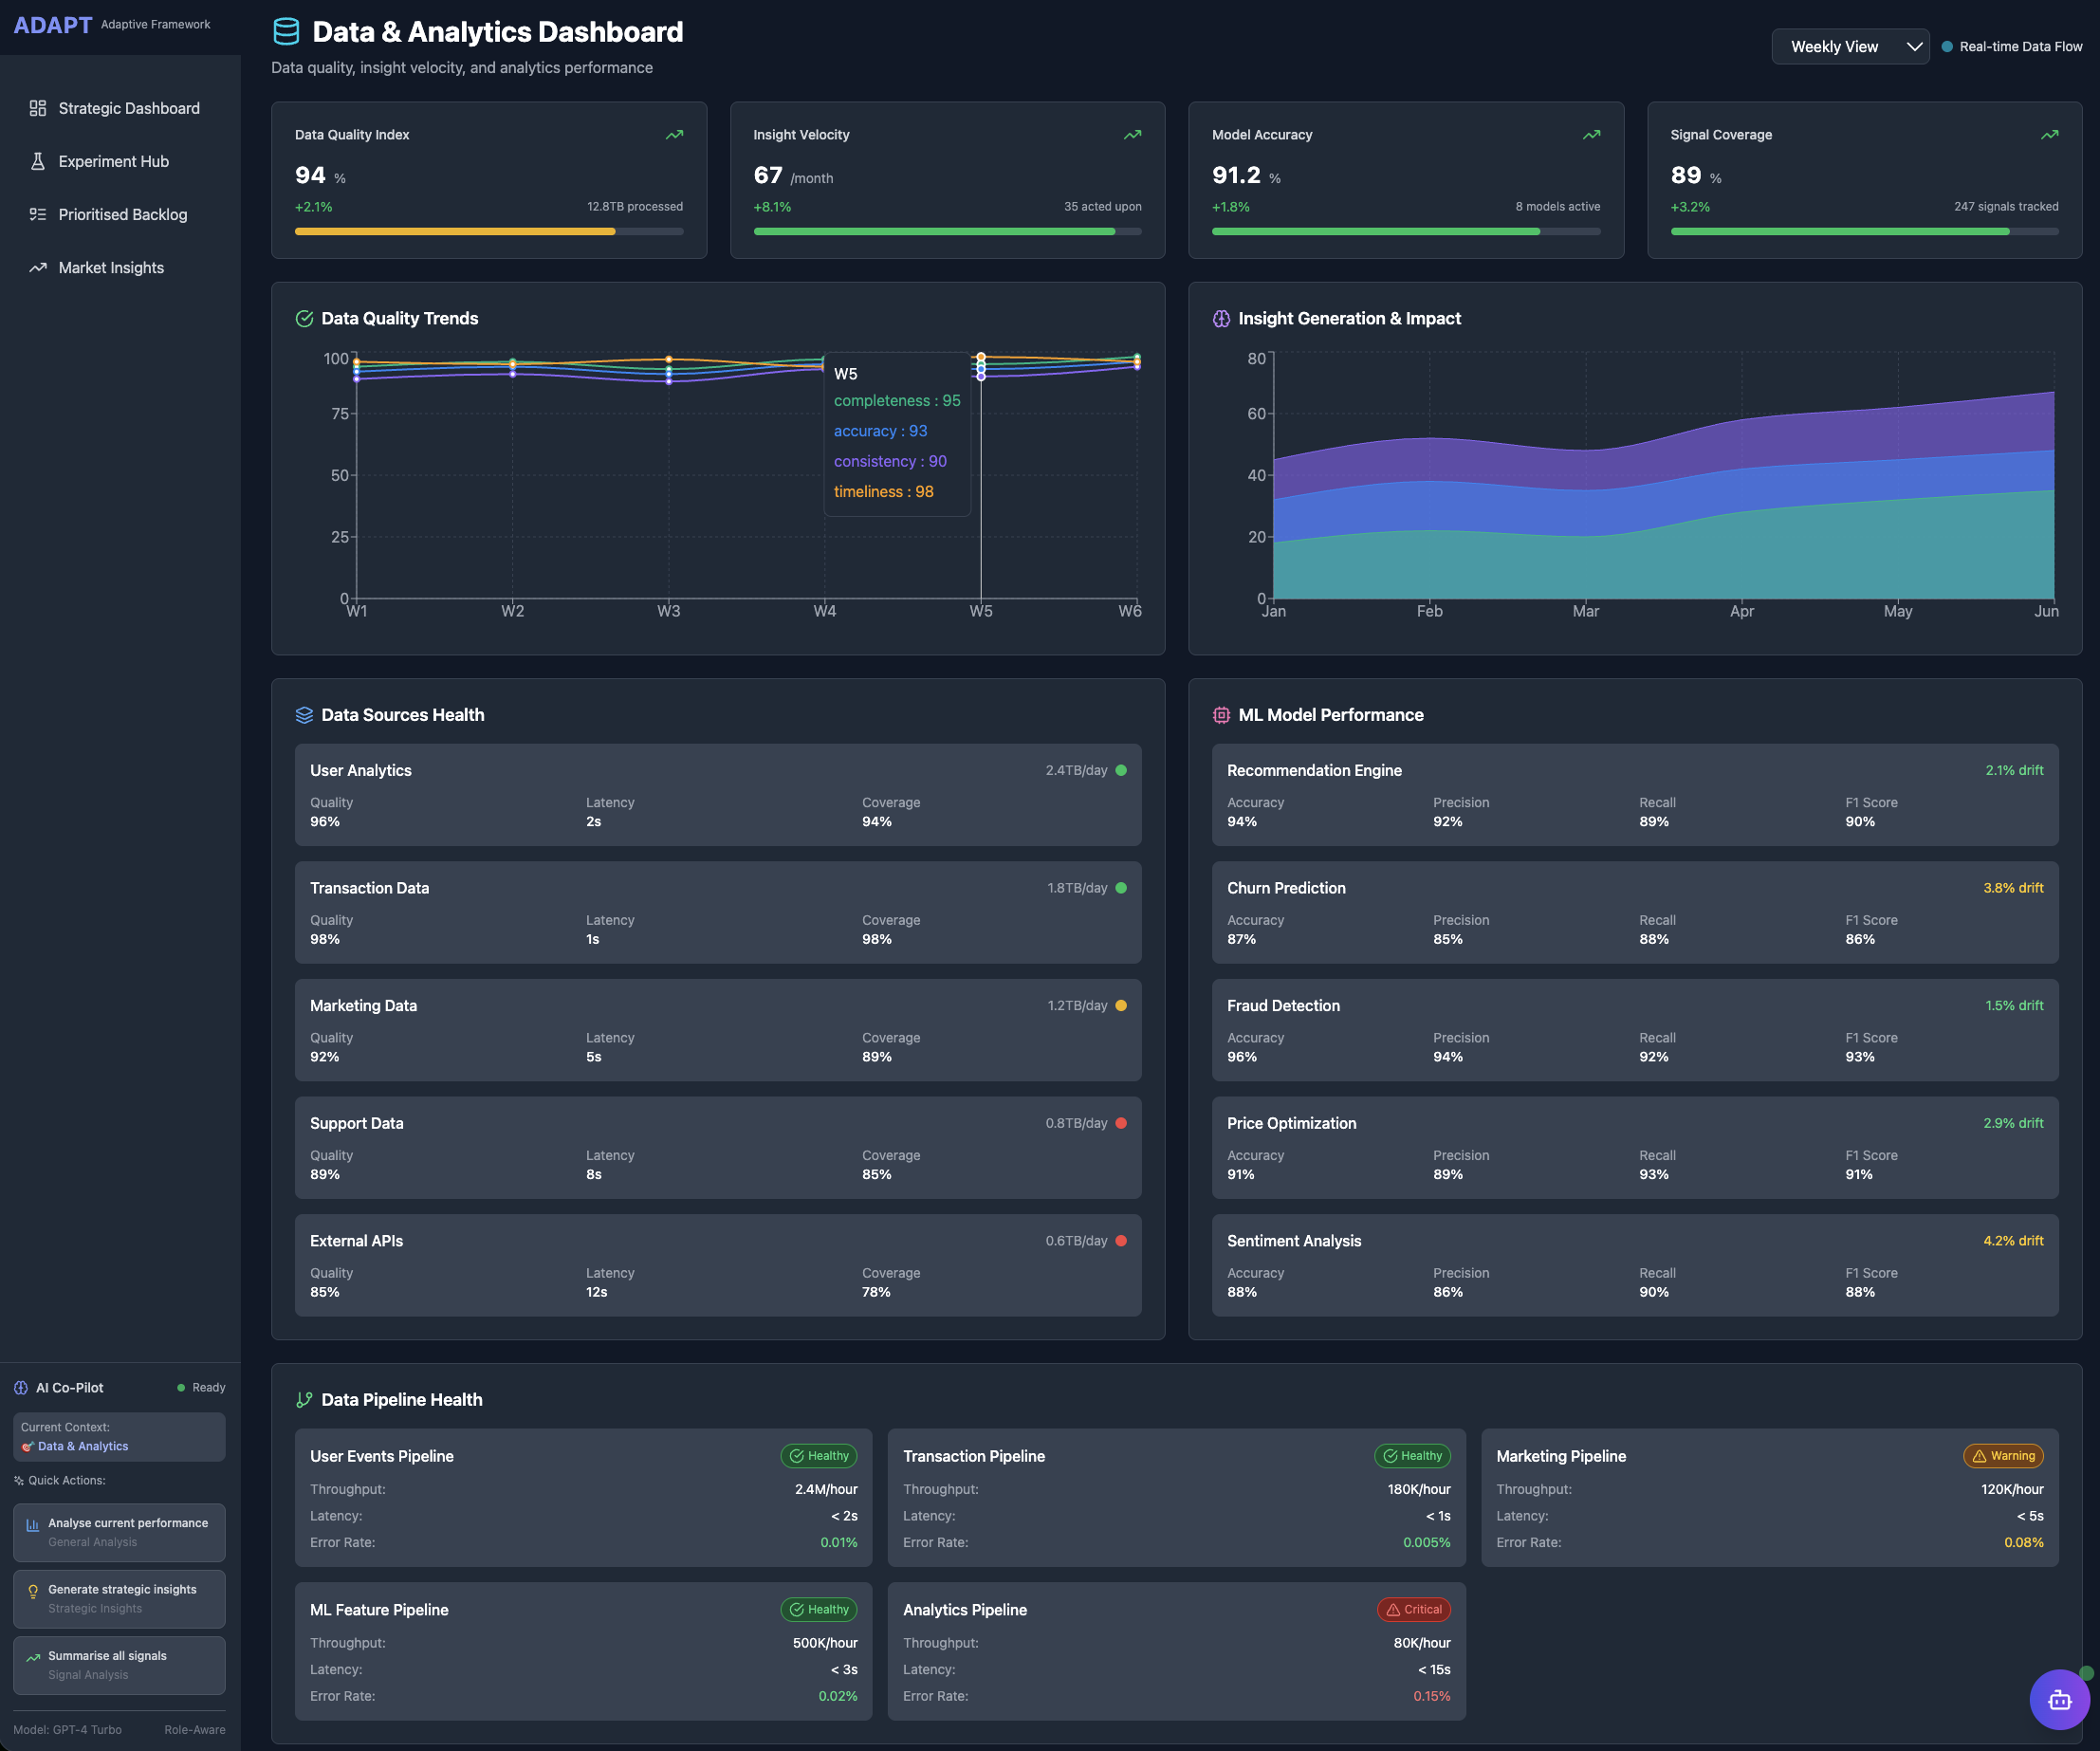Open the floating chatbot robot button
Image resolution: width=2100 pixels, height=1751 pixels.
2058,1699
